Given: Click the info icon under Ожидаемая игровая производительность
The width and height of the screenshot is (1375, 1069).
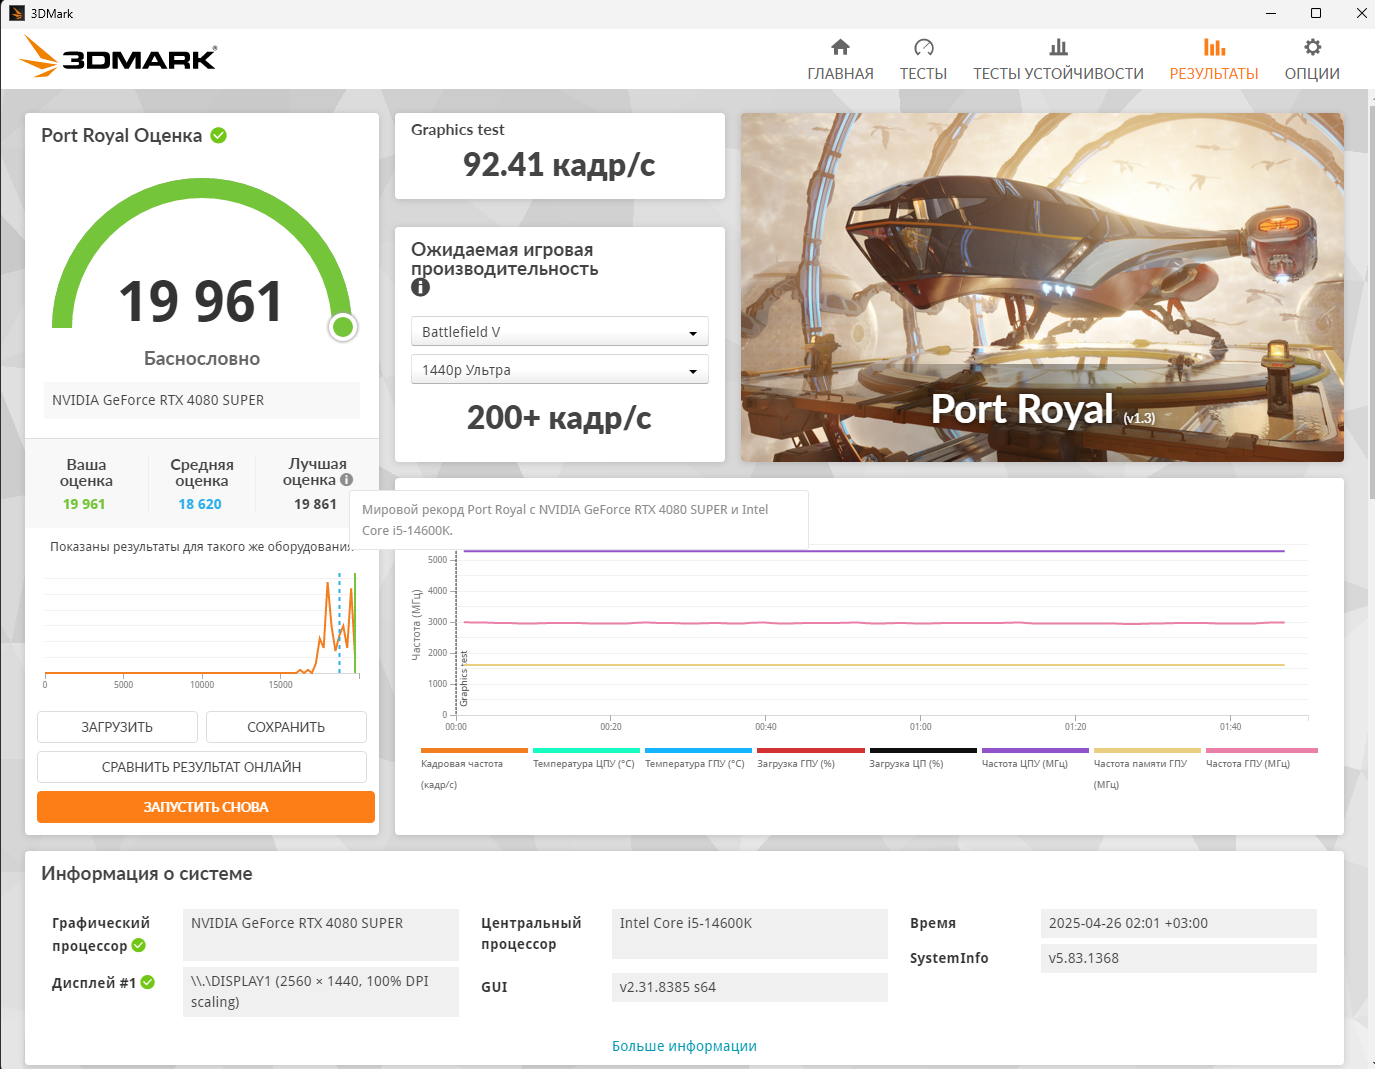Looking at the screenshot, I should [x=420, y=288].
